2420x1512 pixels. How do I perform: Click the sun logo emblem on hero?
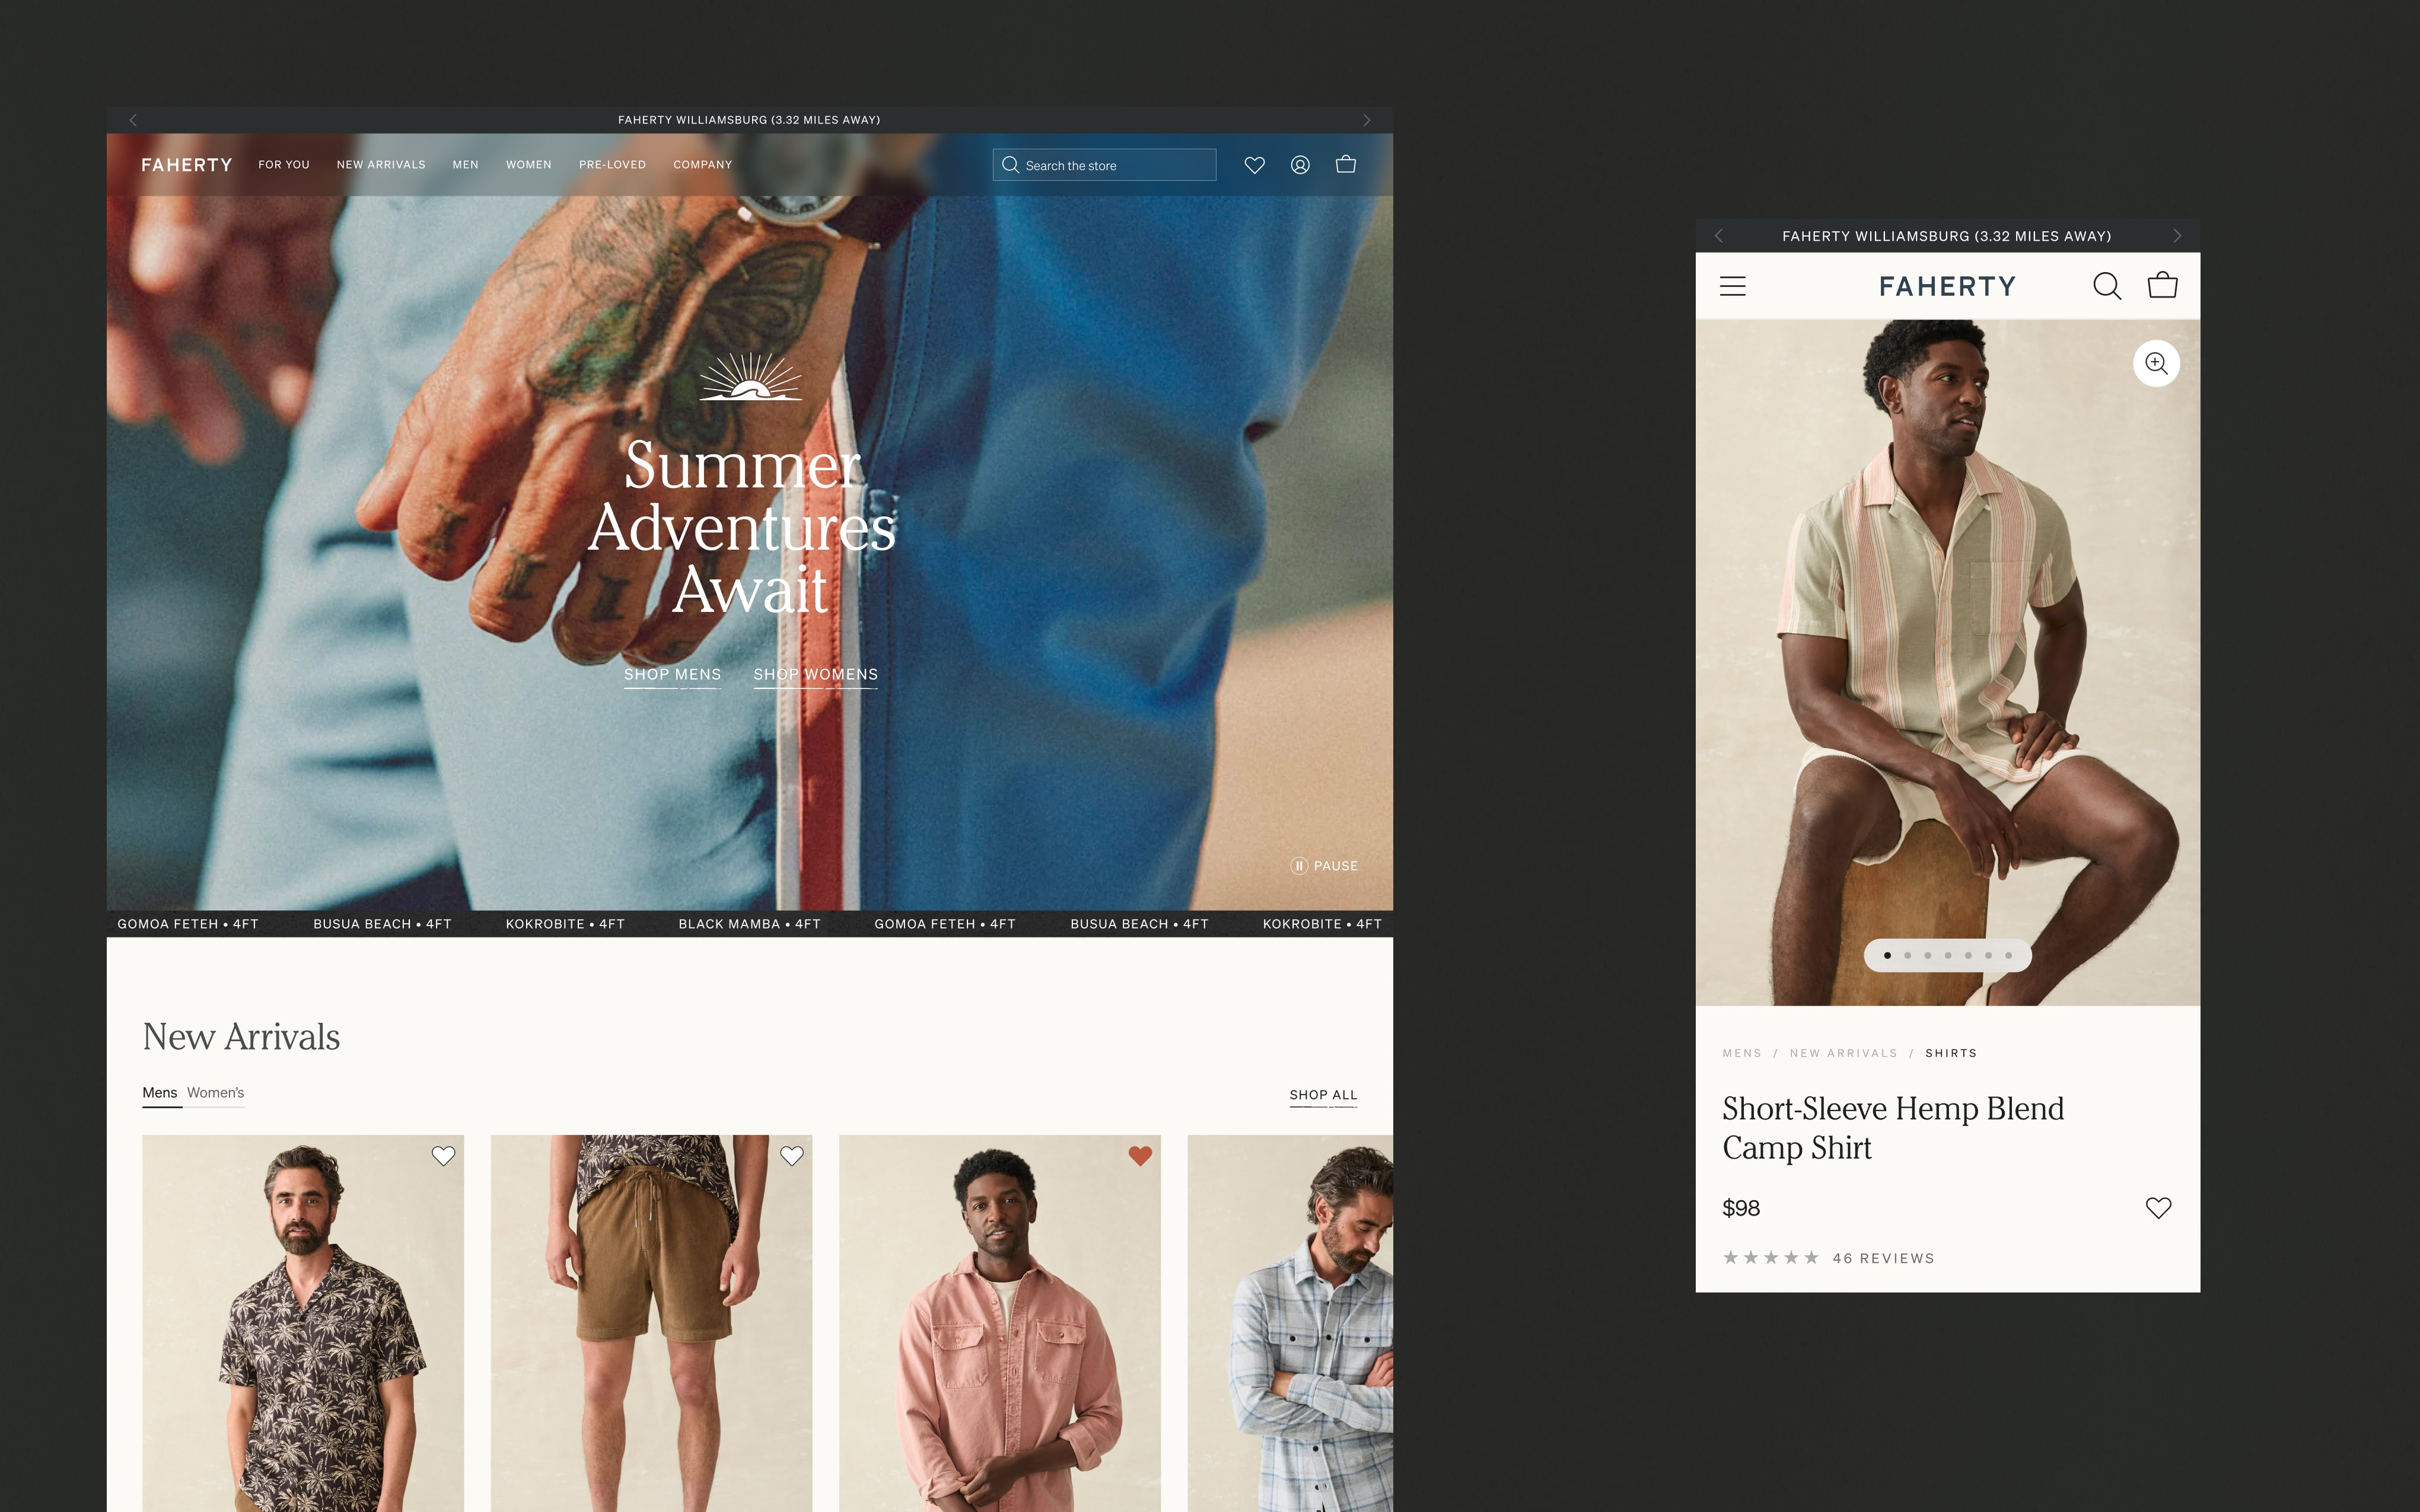[x=750, y=376]
